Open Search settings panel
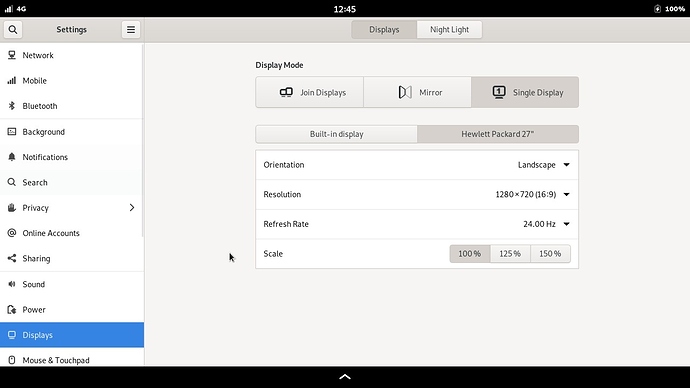This screenshot has width=690, height=388. click(x=71, y=182)
